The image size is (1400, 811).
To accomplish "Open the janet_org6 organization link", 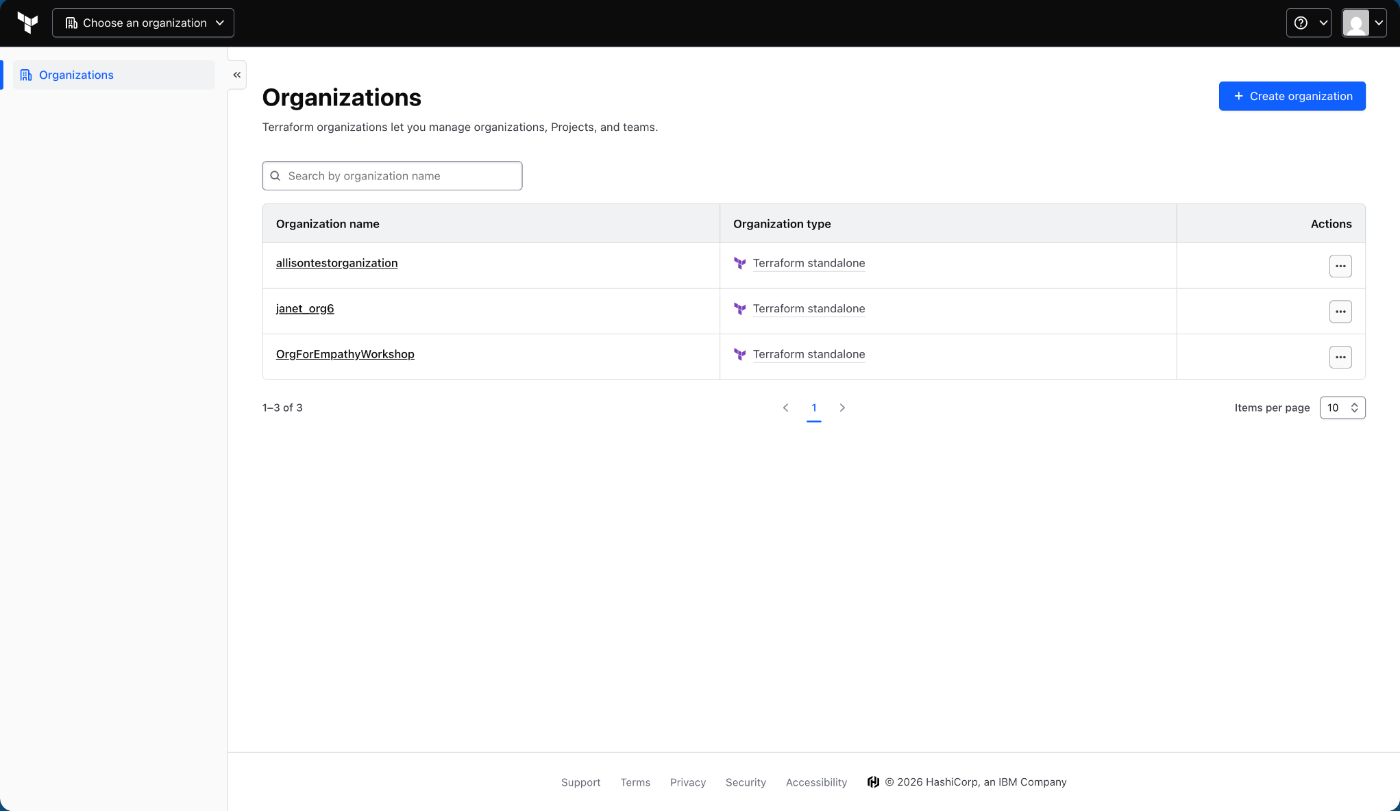I will 305,309.
